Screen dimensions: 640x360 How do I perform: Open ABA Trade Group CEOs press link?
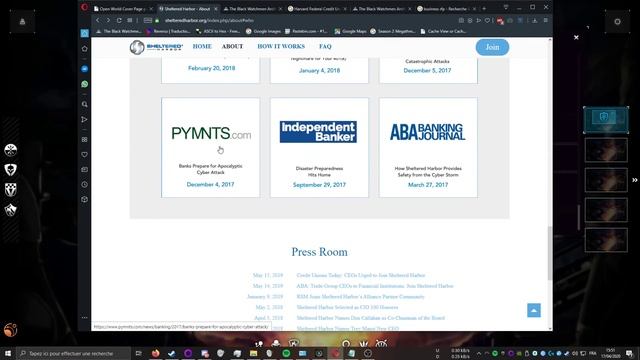tap(375, 286)
